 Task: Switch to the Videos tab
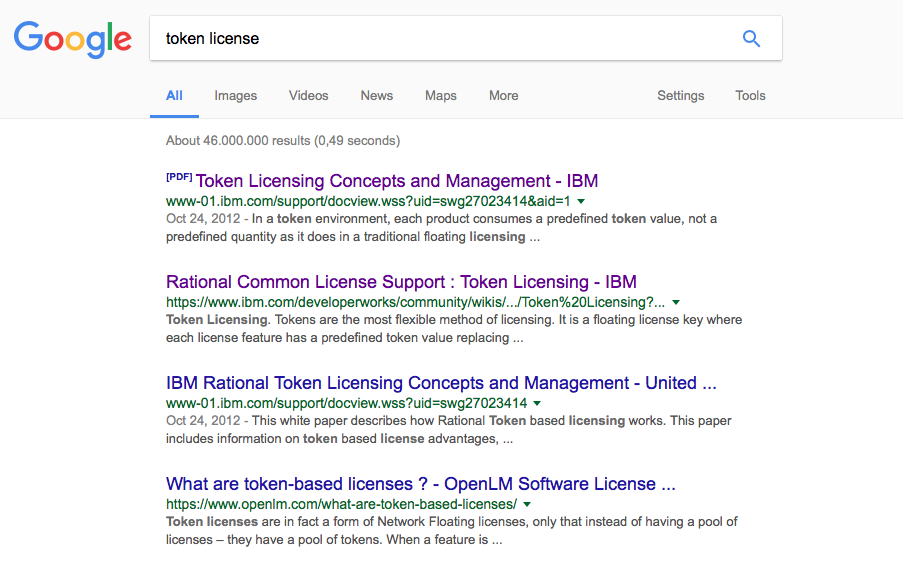coord(308,96)
